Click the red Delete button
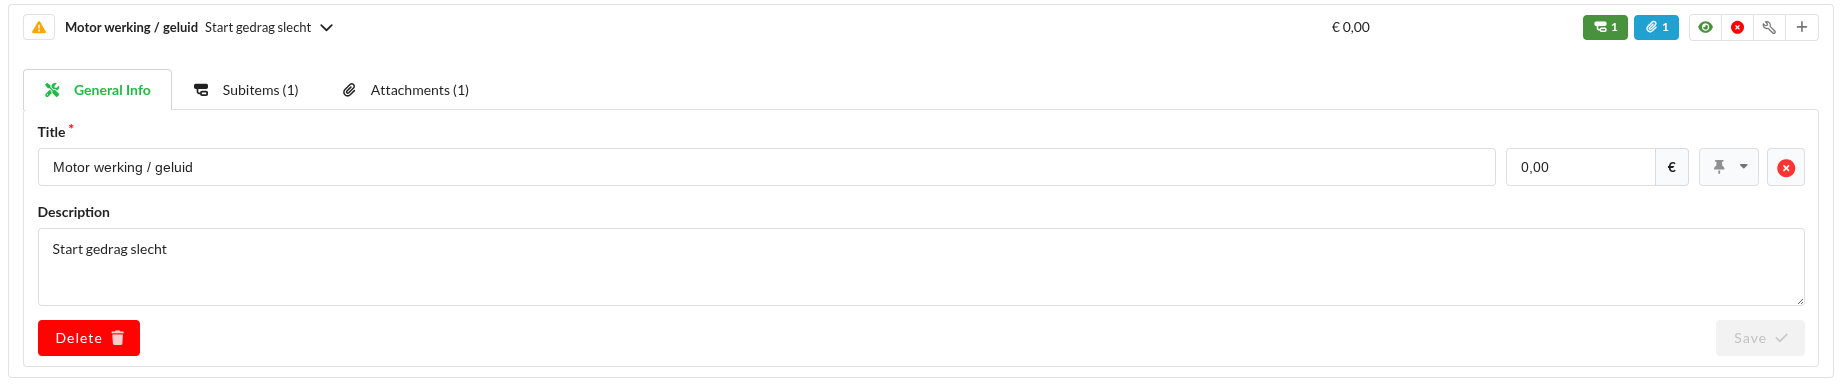Viewport: 1843px width, 387px height. pyautogui.click(x=89, y=338)
